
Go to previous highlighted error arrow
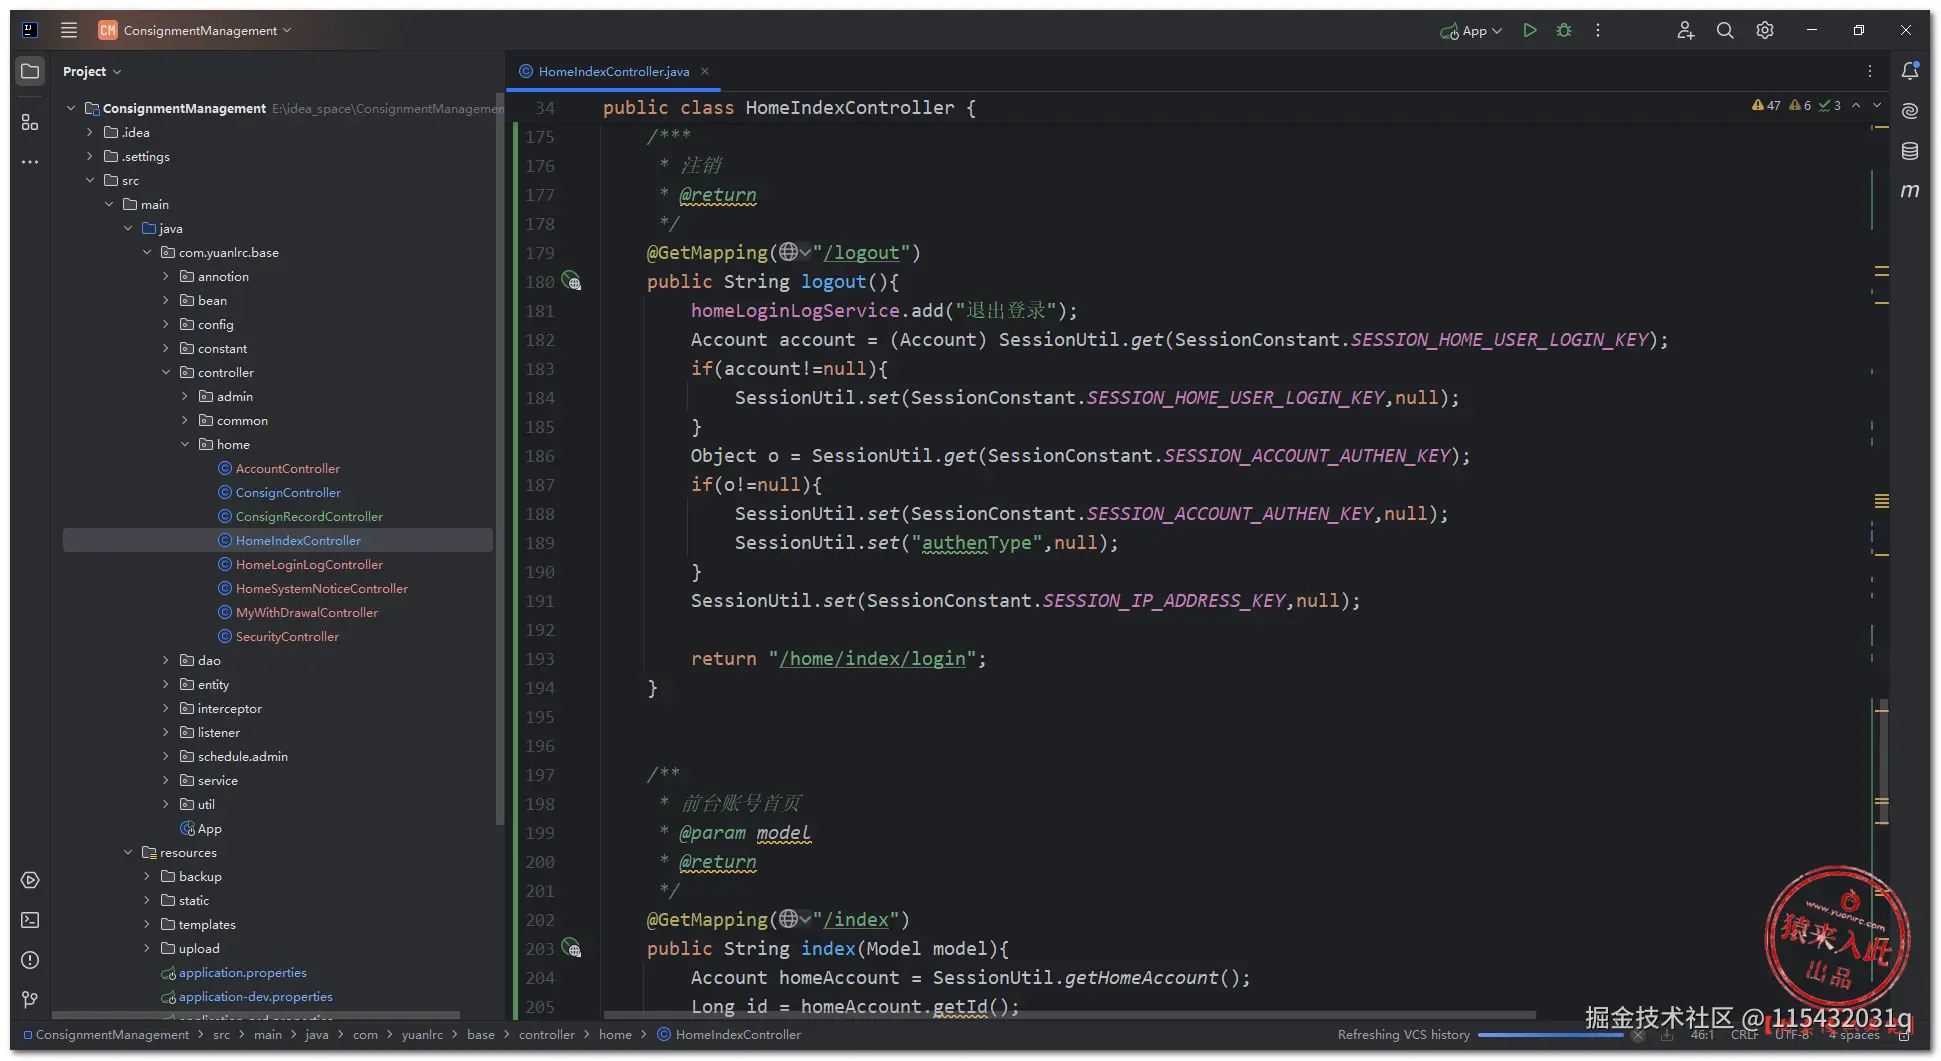(1856, 105)
